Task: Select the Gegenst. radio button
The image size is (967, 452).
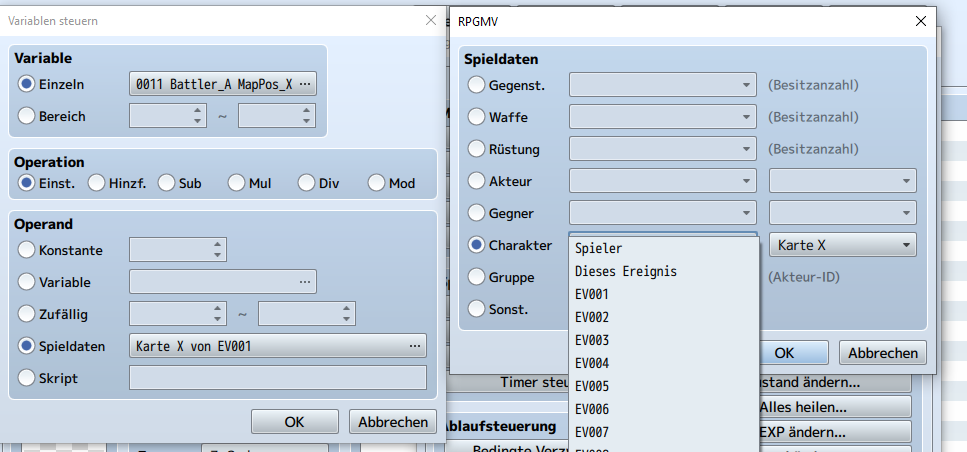Action: coord(476,85)
